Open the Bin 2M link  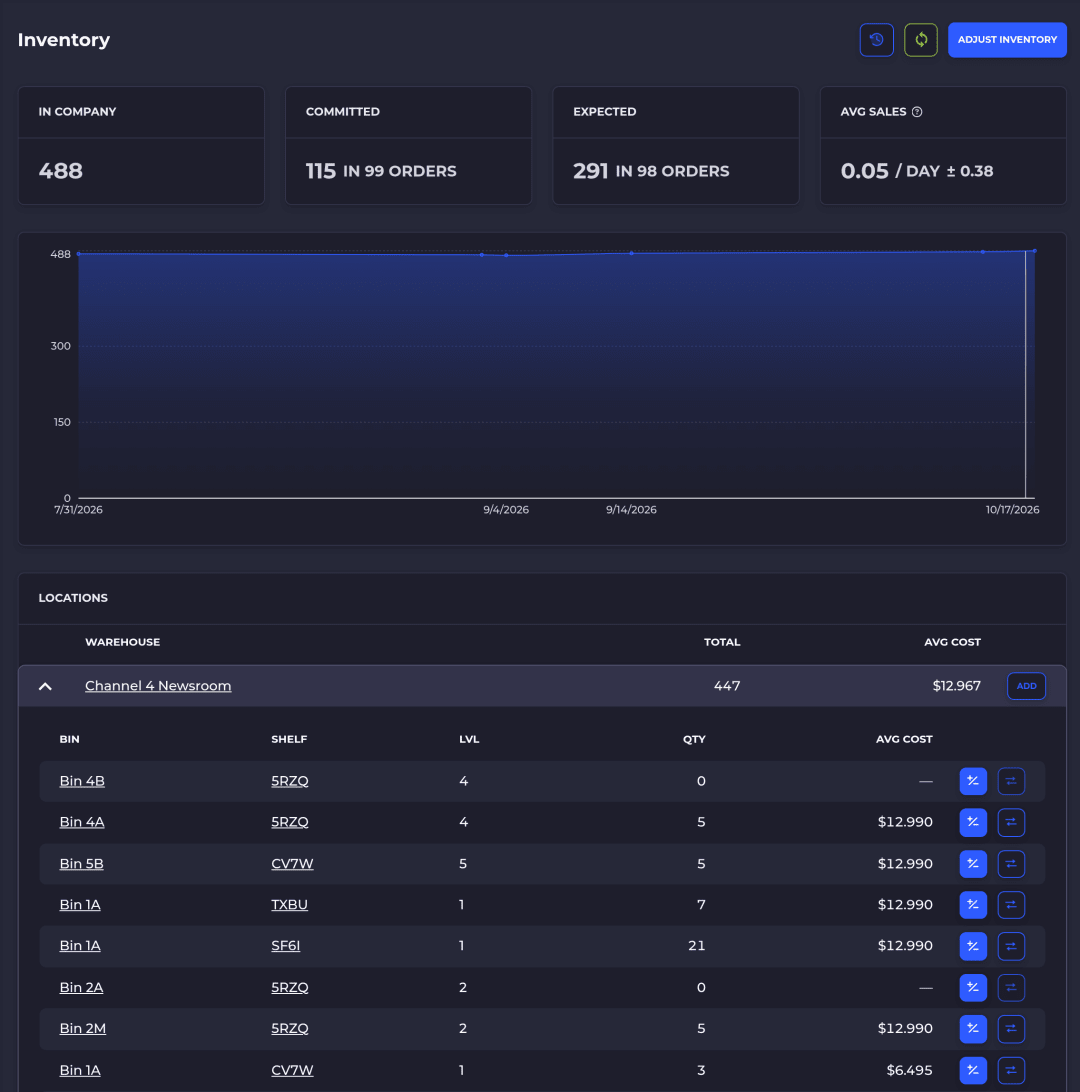(83, 1029)
